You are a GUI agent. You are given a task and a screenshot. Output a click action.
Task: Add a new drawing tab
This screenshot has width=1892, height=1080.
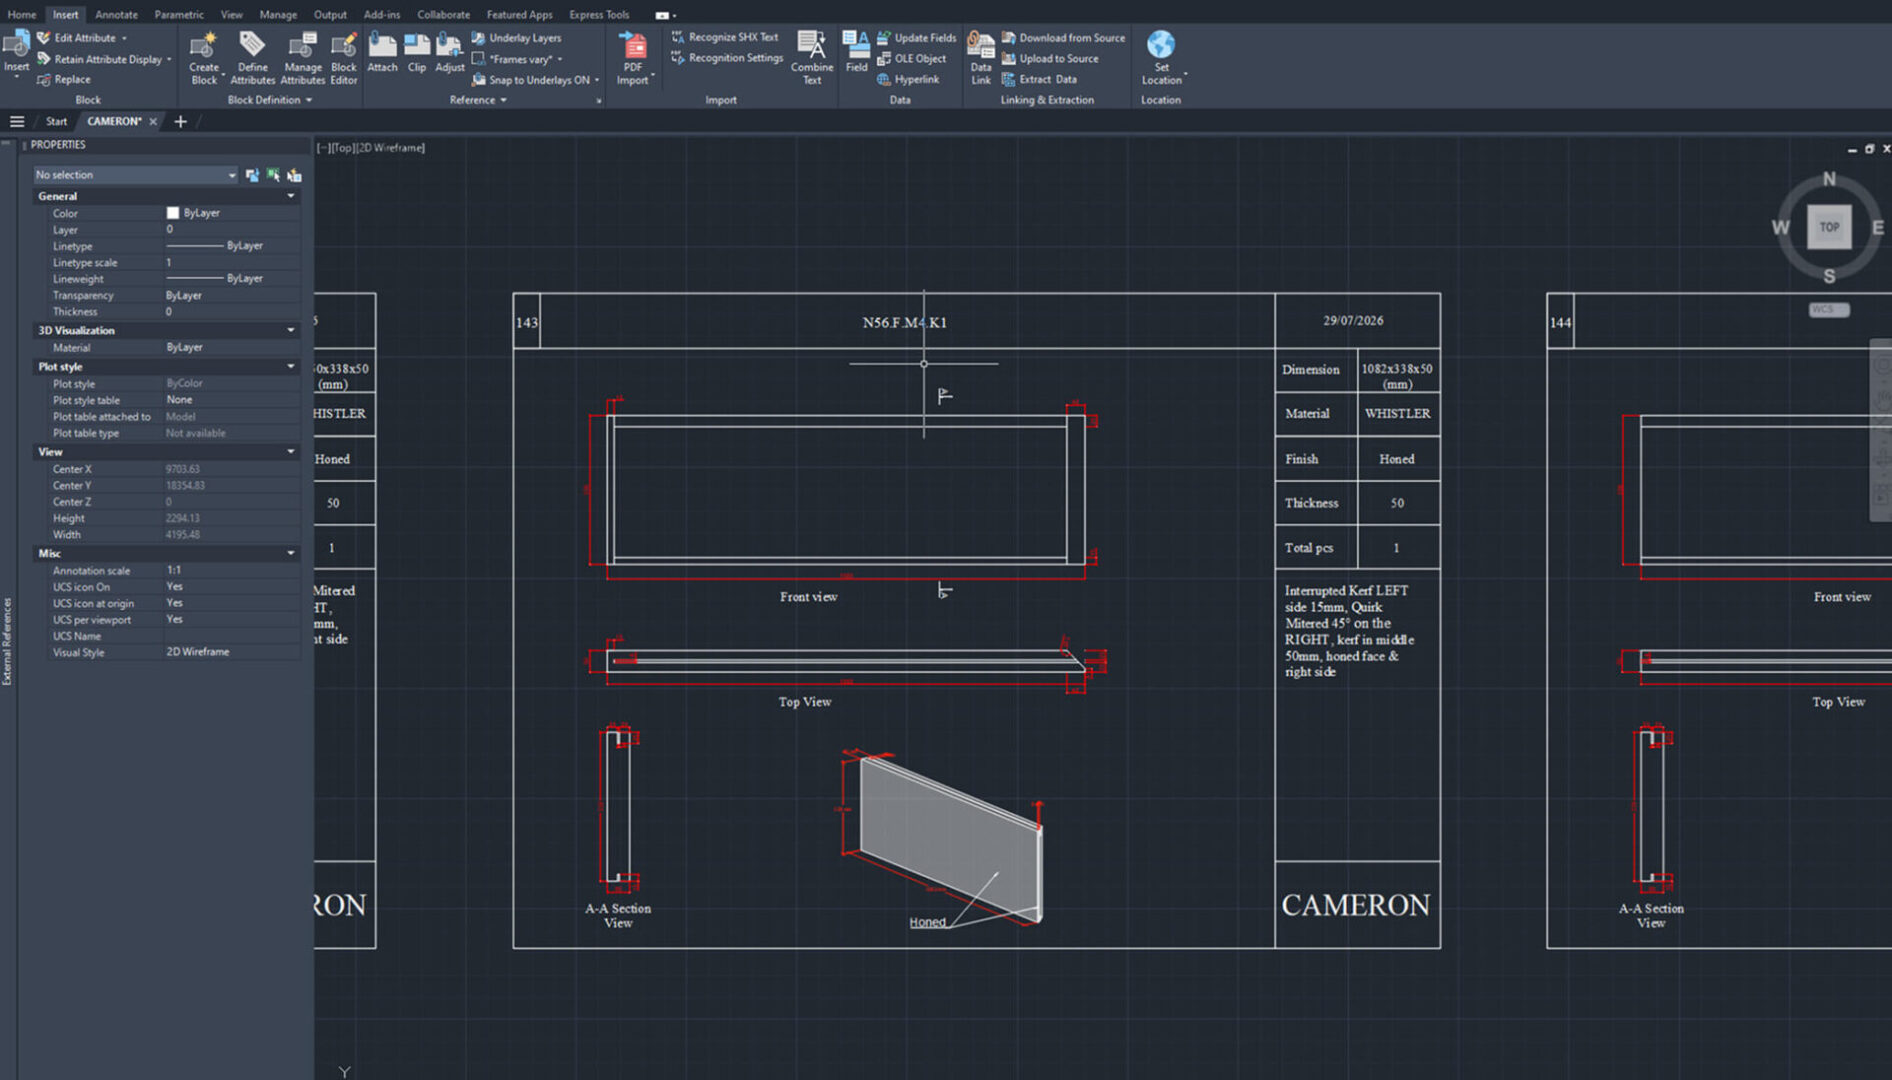180,122
